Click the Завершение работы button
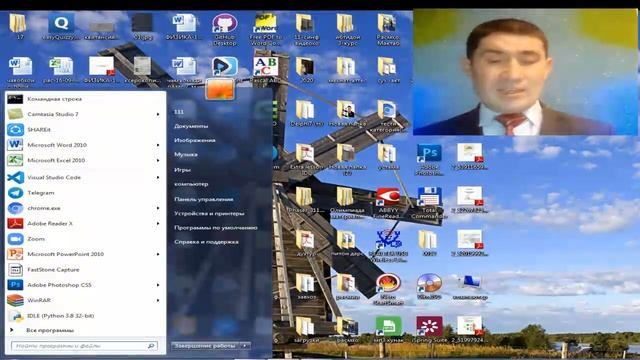Viewport: 640px width, 360px height. tap(206, 346)
